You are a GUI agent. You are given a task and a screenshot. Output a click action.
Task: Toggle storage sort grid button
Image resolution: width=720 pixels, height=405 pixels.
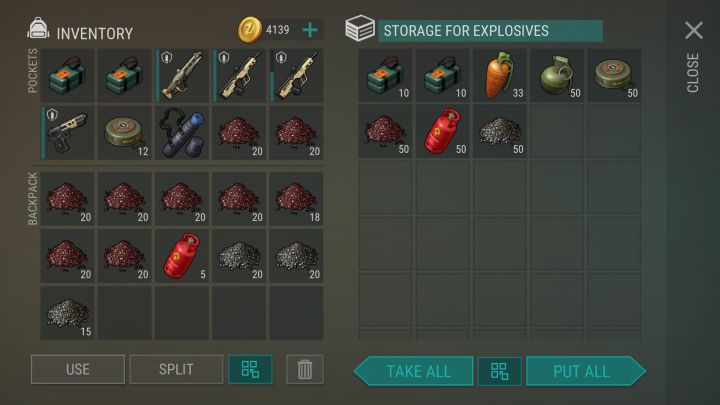(x=500, y=371)
